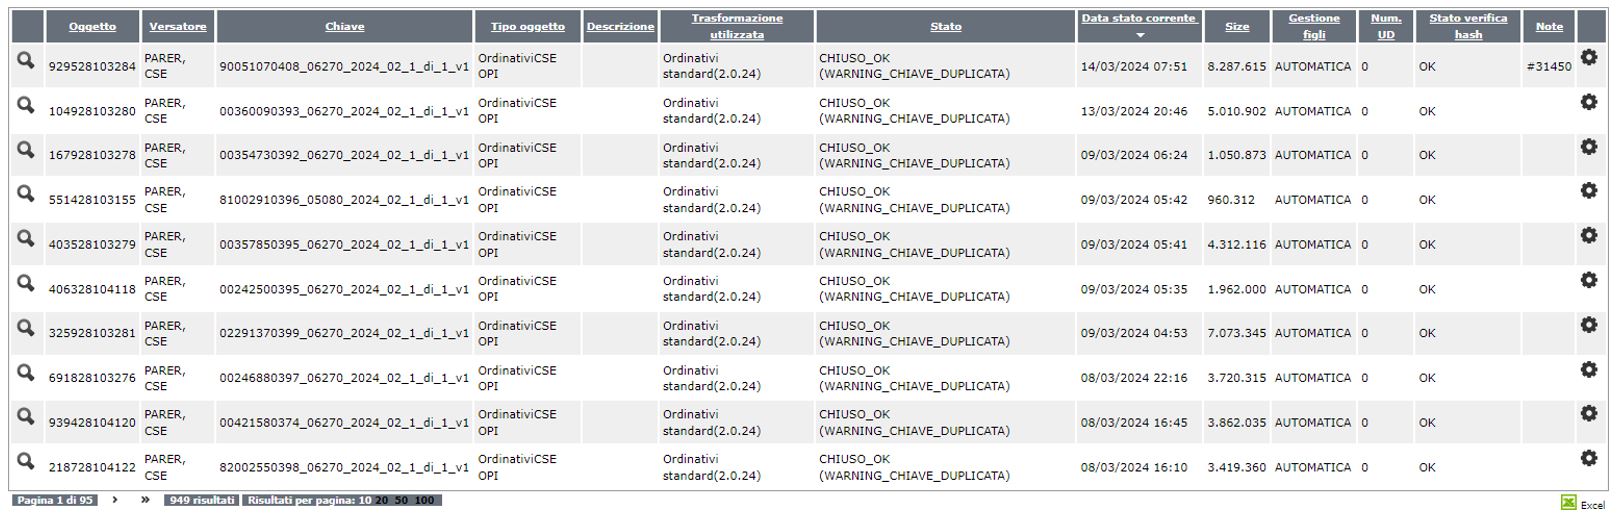Viewport: 1619px width, 513px height.
Task: Click magnifier icon for object 551428103155
Action: [x=26, y=193]
